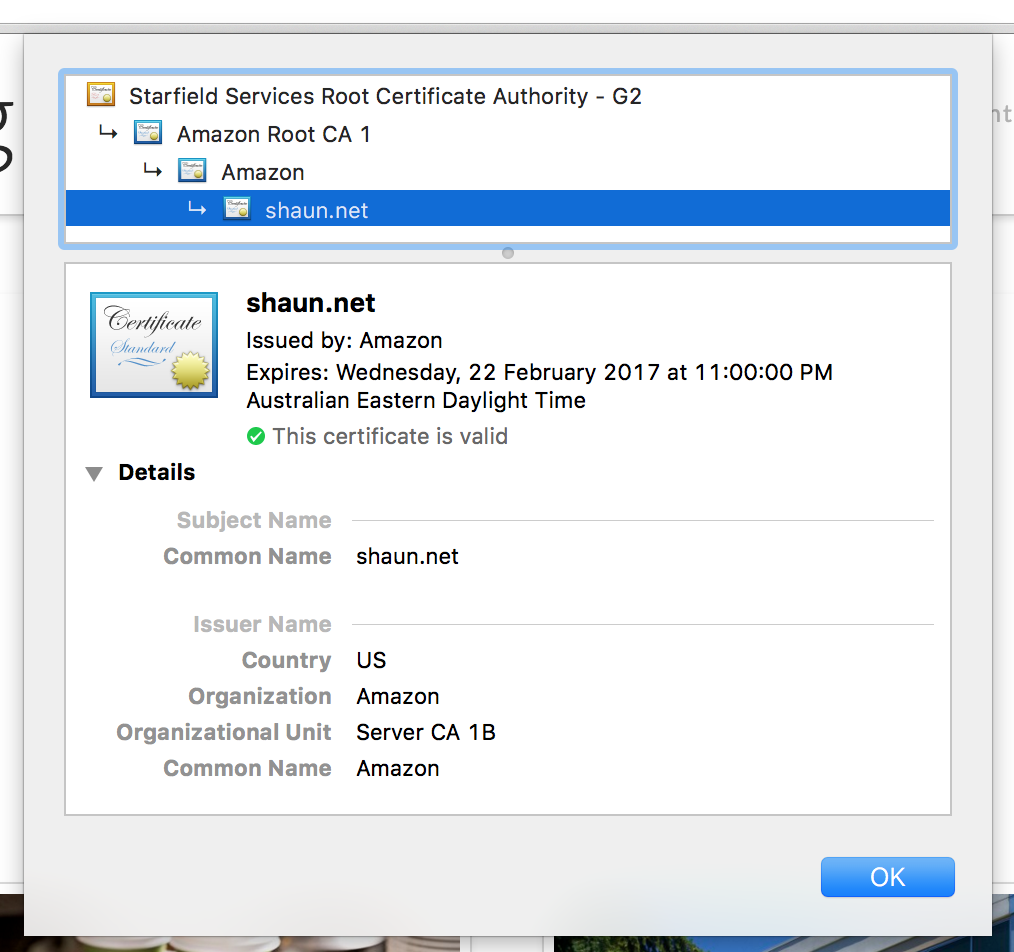Select the shaun.net row in the chain
Viewport: 1014px width, 952px height.
click(317, 210)
